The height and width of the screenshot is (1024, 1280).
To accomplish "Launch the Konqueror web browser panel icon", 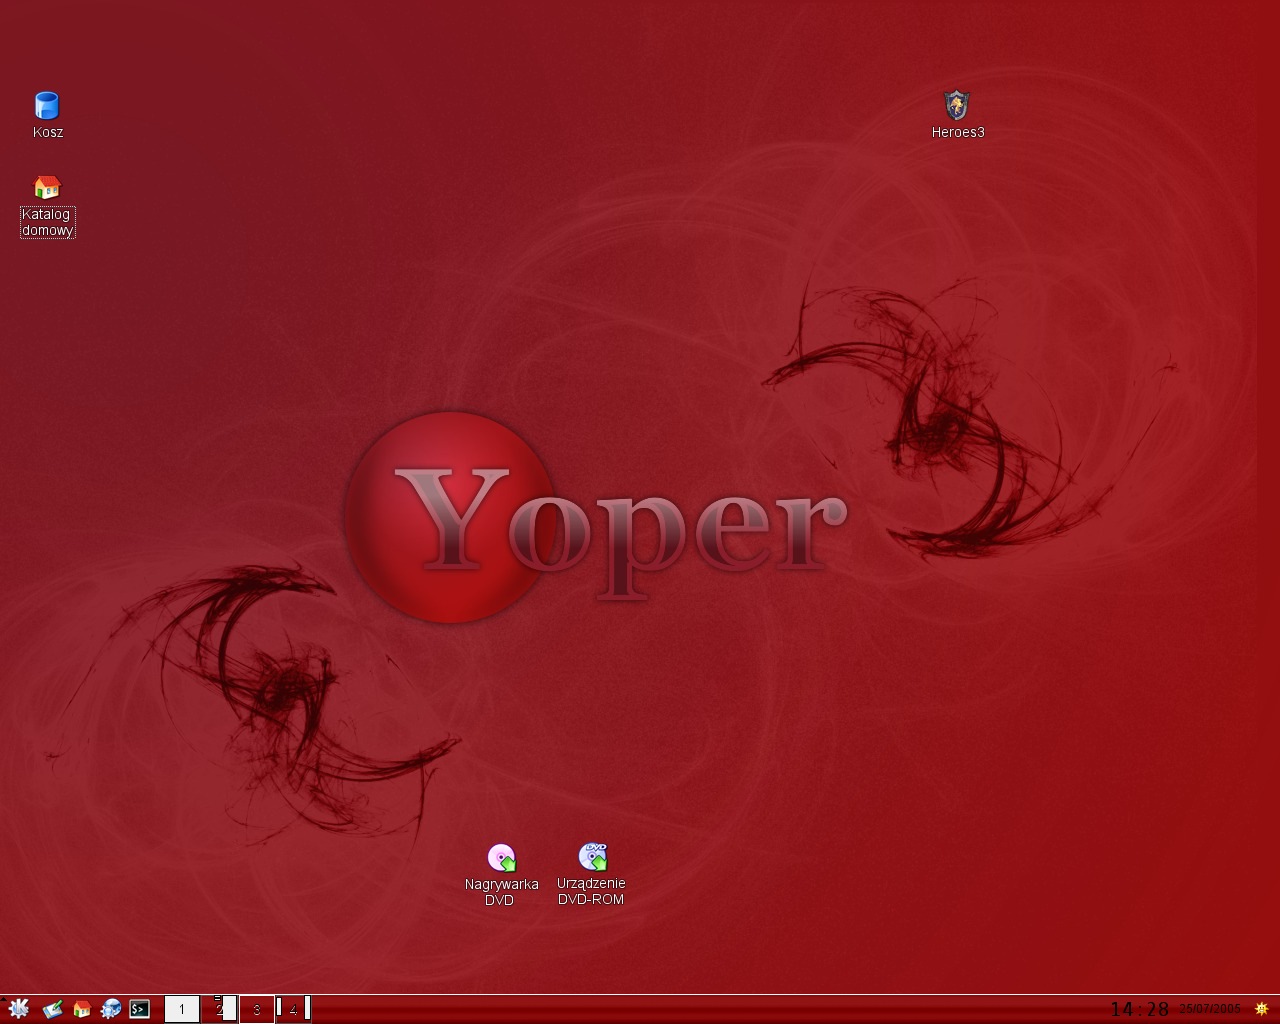I will coord(111,1010).
